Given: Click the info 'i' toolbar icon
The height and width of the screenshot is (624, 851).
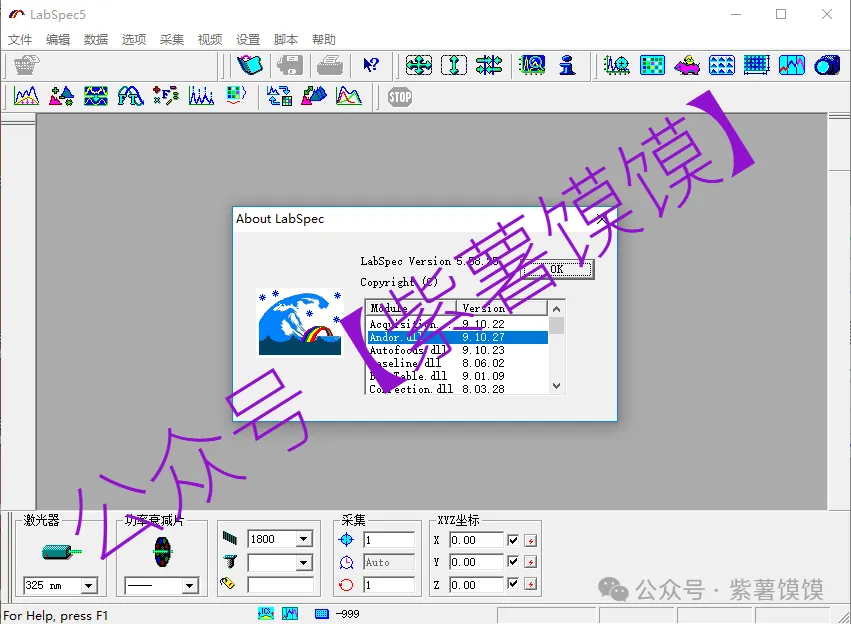Looking at the screenshot, I should click(x=568, y=65).
